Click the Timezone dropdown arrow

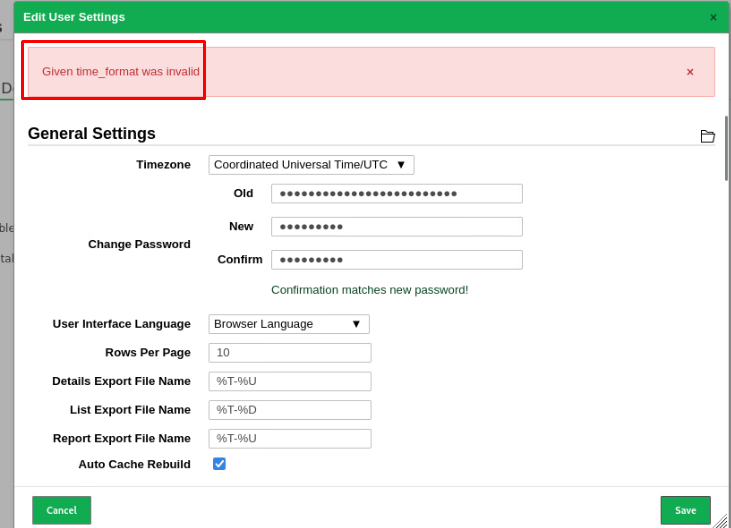[x=401, y=165]
